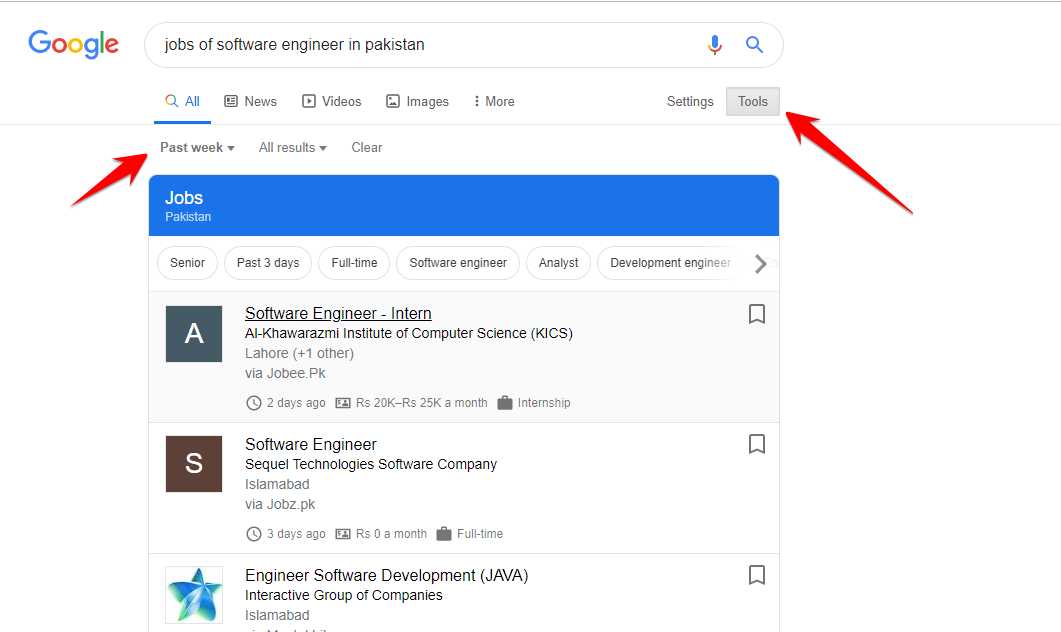This screenshot has width=1061, height=632.
Task: Start voice search with microphone icon
Action: 714,45
